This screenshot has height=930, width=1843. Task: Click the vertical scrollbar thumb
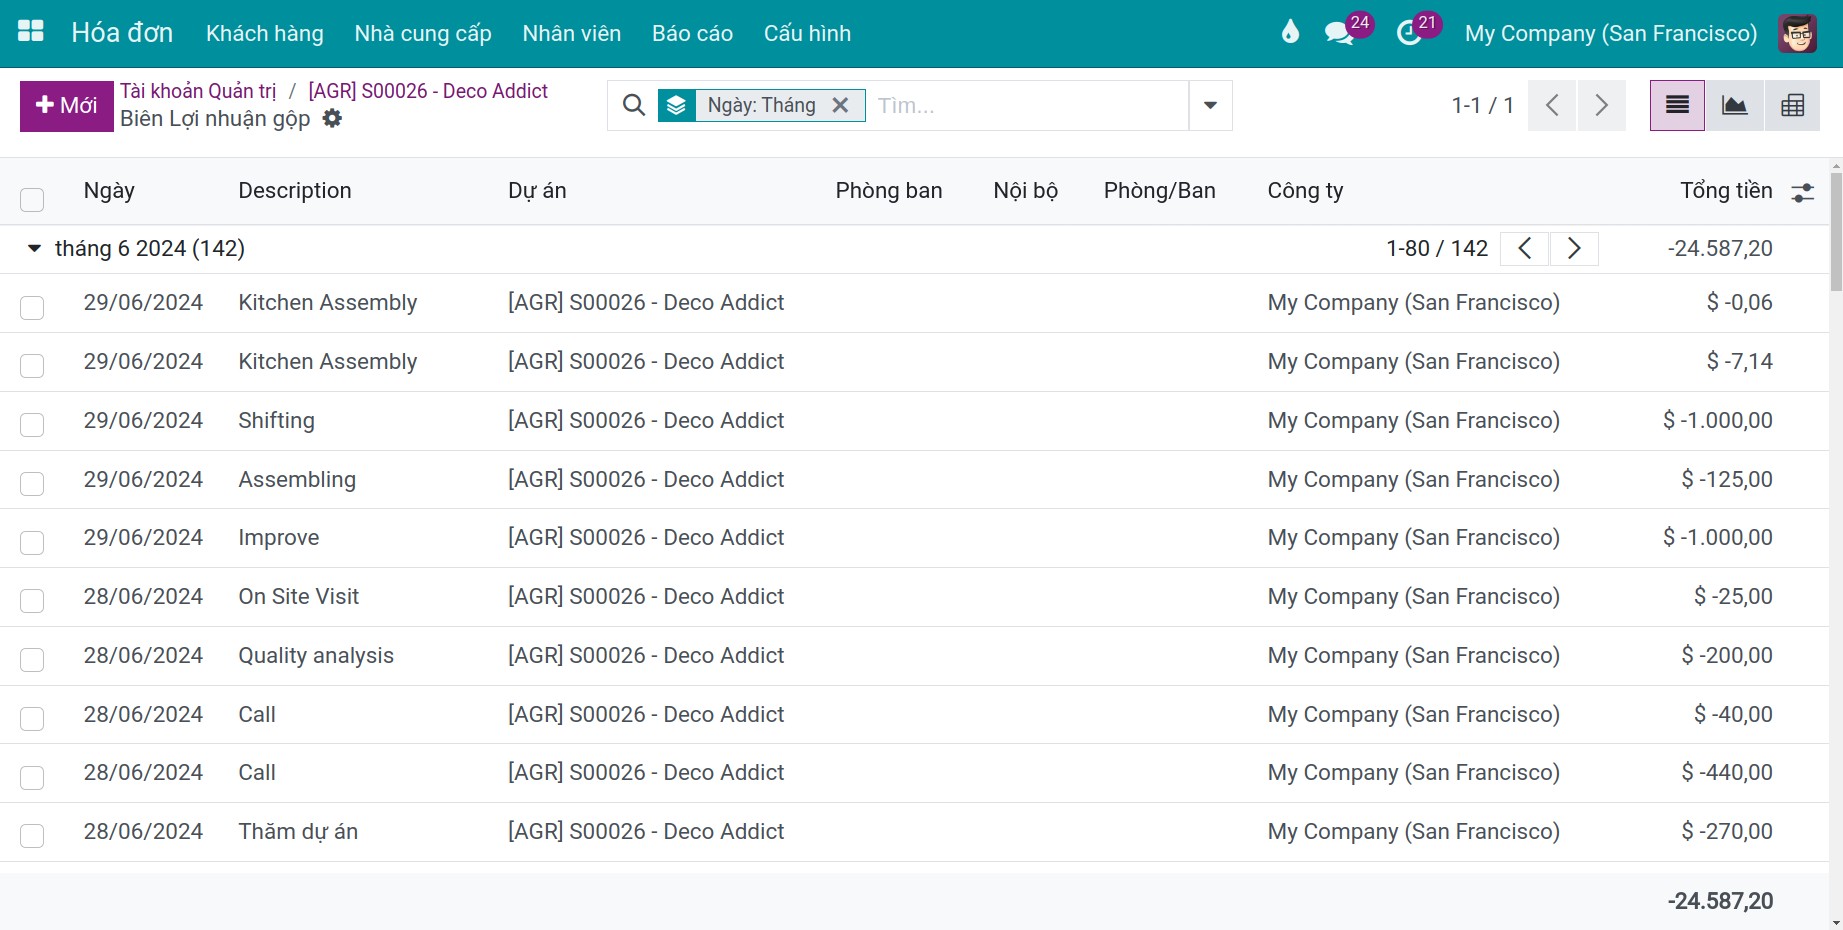click(1836, 232)
